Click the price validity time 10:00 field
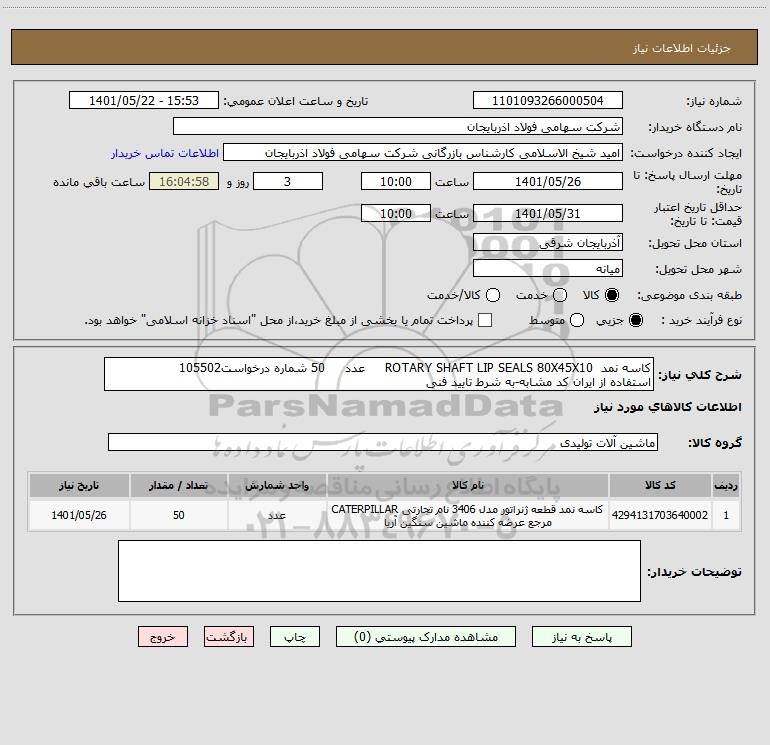Viewport: 770px width, 745px height. tap(396, 213)
